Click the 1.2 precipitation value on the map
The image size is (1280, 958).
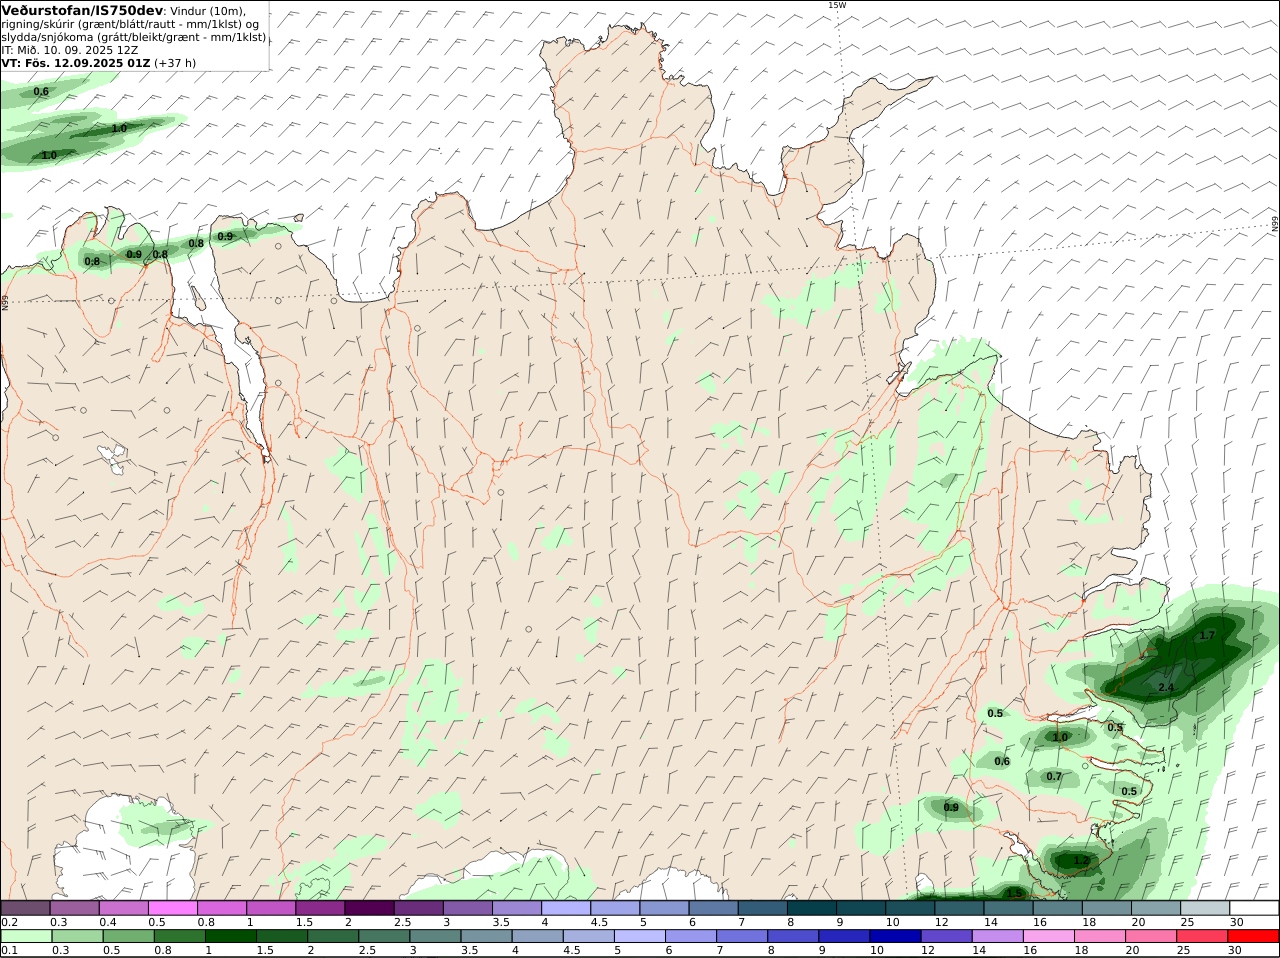tap(1081, 860)
